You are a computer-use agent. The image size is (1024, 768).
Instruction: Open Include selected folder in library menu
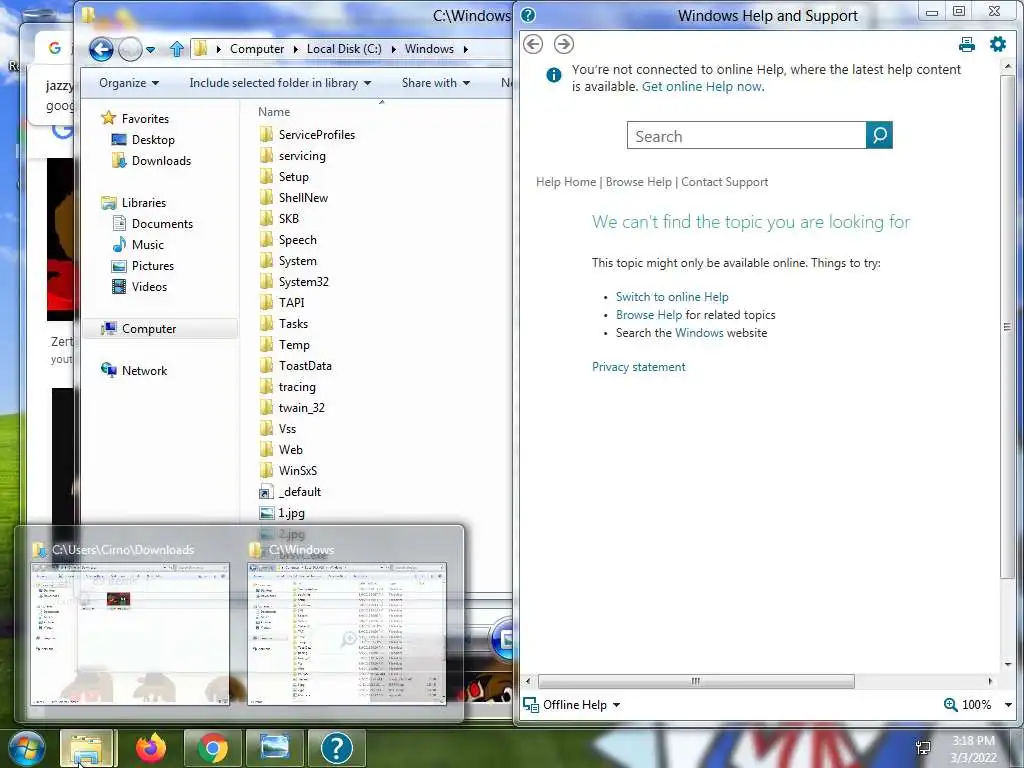pyautogui.click(x=280, y=83)
